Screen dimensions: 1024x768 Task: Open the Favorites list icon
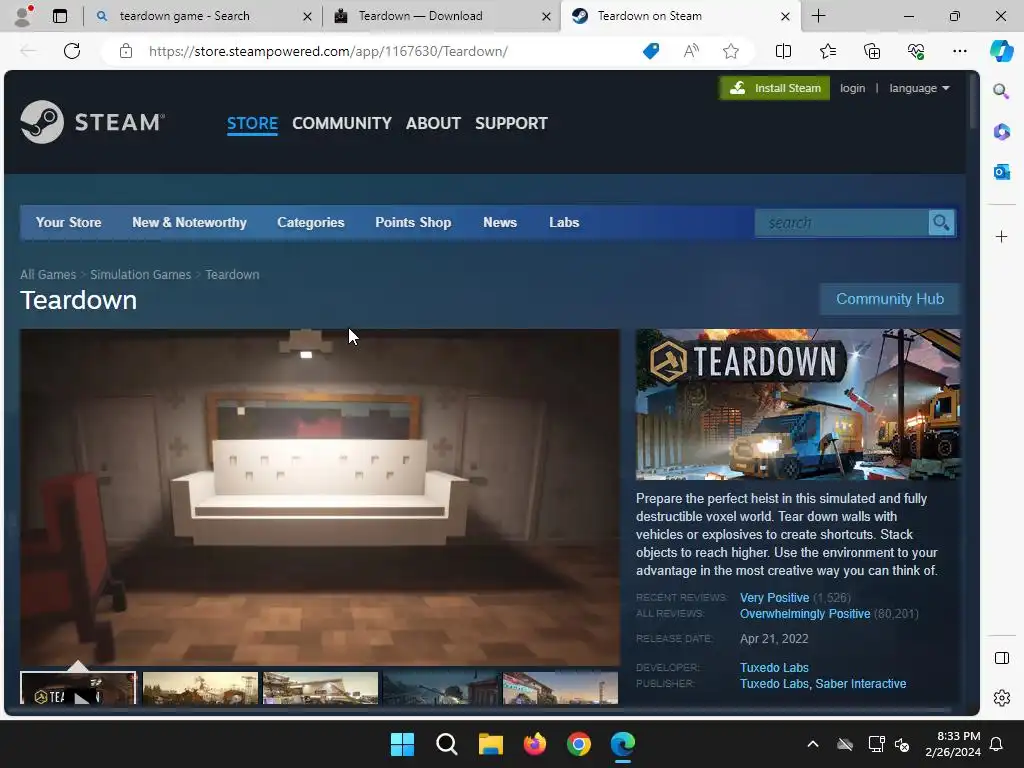pyautogui.click(x=827, y=51)
